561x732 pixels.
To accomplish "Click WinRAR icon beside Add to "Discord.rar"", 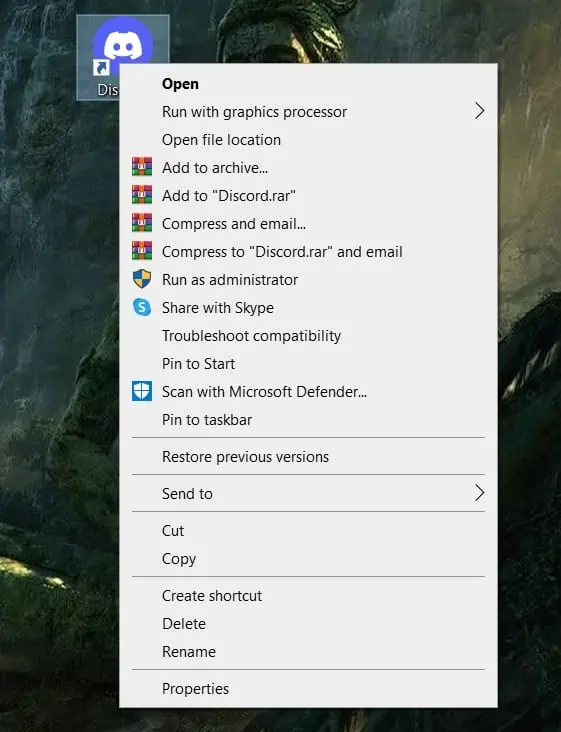I will pyautogui.click(x=142, y=195).
